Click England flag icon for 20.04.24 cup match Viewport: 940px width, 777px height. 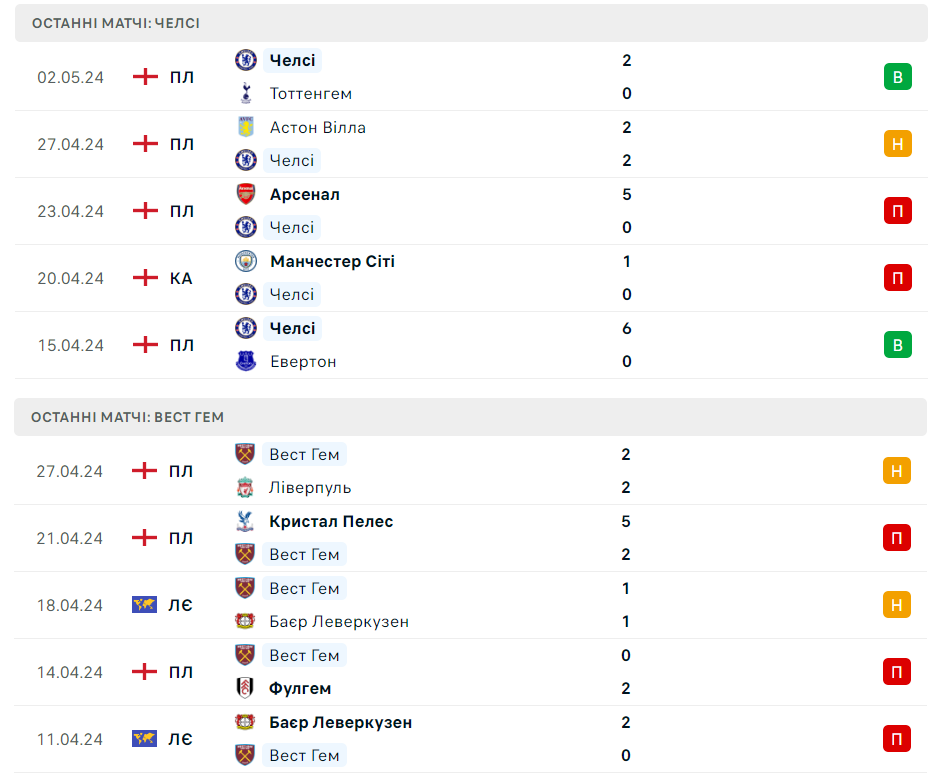[145, 278]
